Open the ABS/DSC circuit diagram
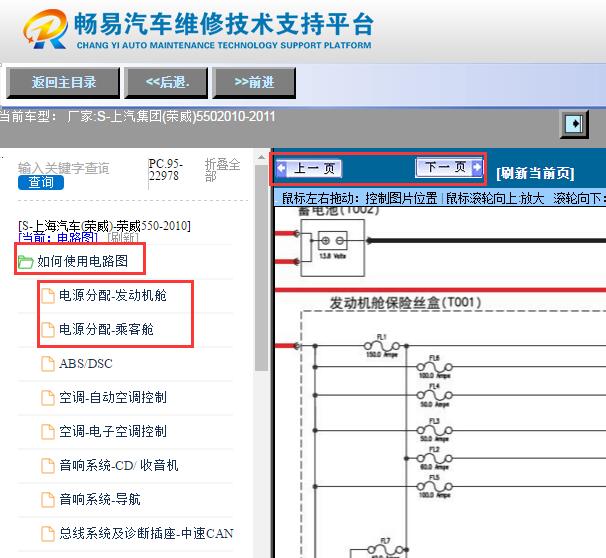This screenshot has height=558, width=606. point(86,364)
